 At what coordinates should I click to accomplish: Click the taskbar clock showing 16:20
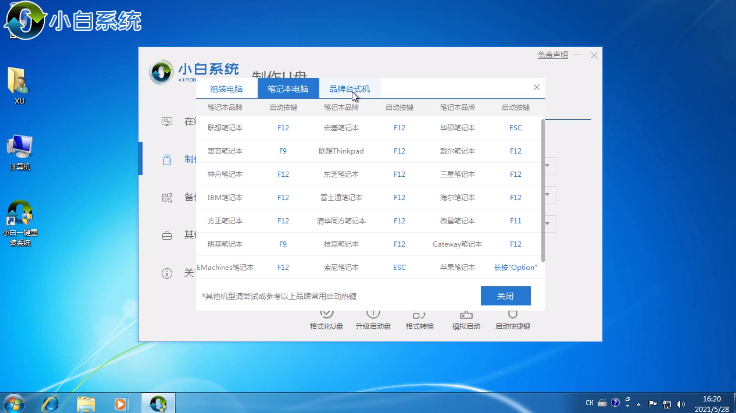pyautogui.click(x=711, y=402)
